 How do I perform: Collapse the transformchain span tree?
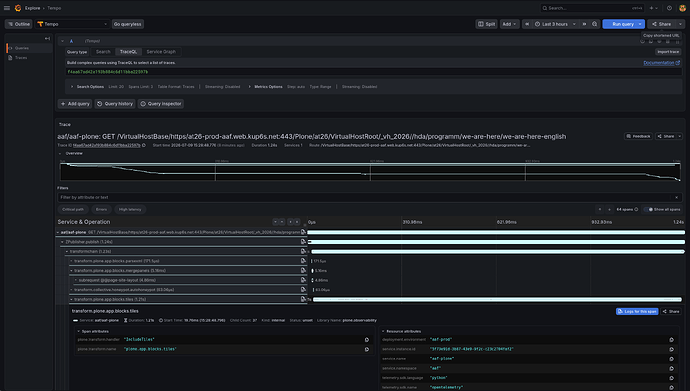[x=67, y=252]
